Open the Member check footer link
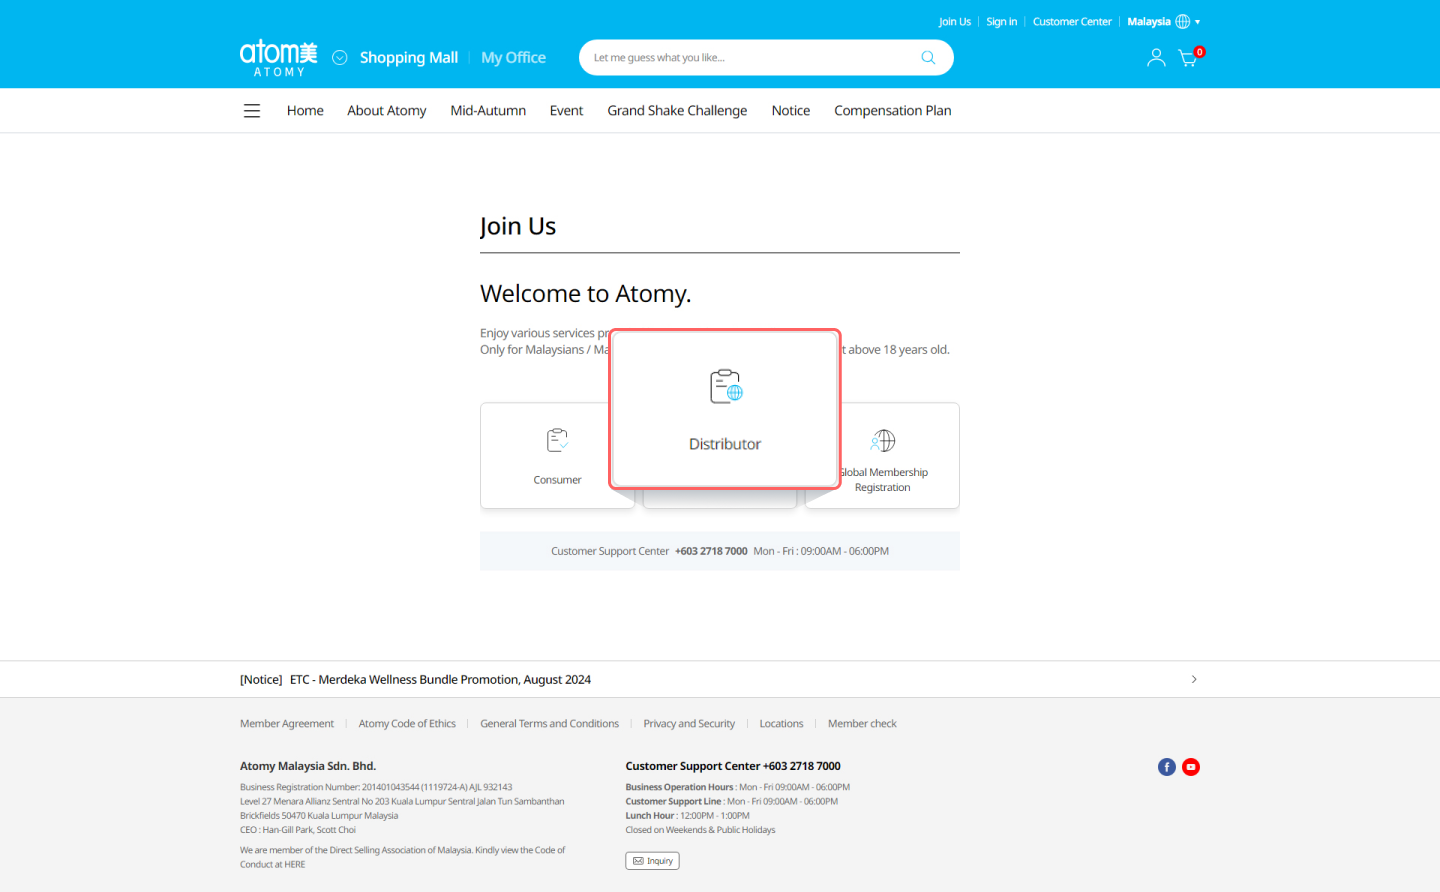The height and width of the screenshot is (892, 1440). coord(862,724)
